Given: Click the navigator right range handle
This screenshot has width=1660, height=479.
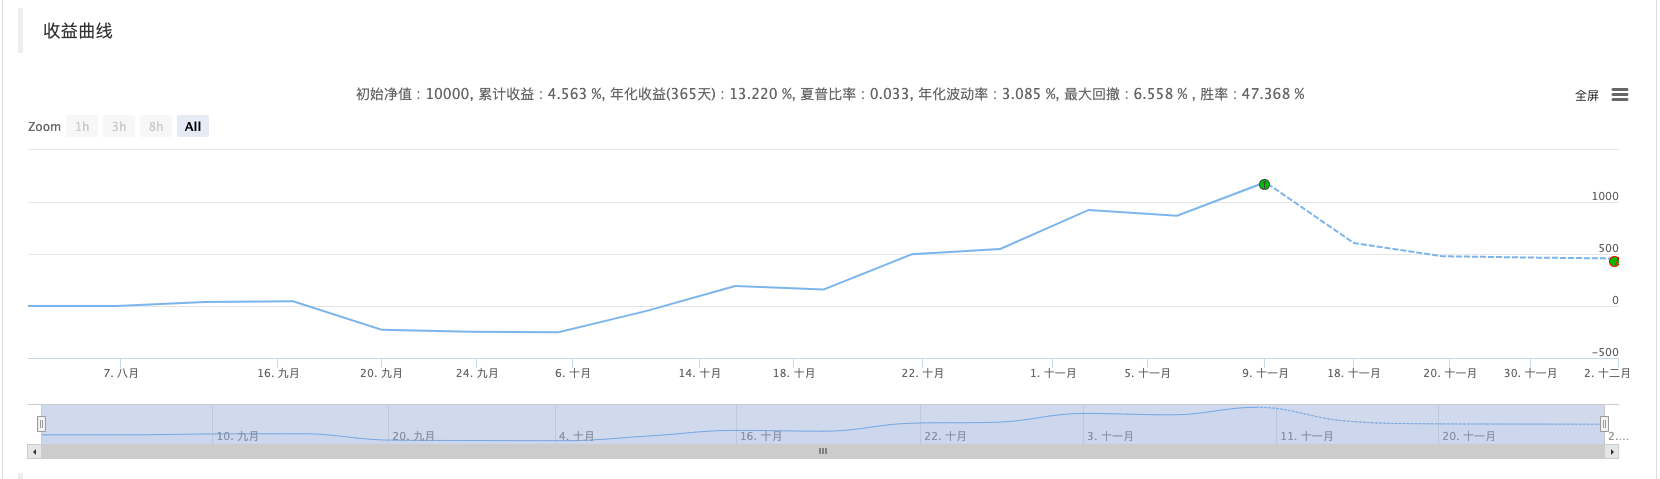Looking at the screenshot, I should 1604,424.
